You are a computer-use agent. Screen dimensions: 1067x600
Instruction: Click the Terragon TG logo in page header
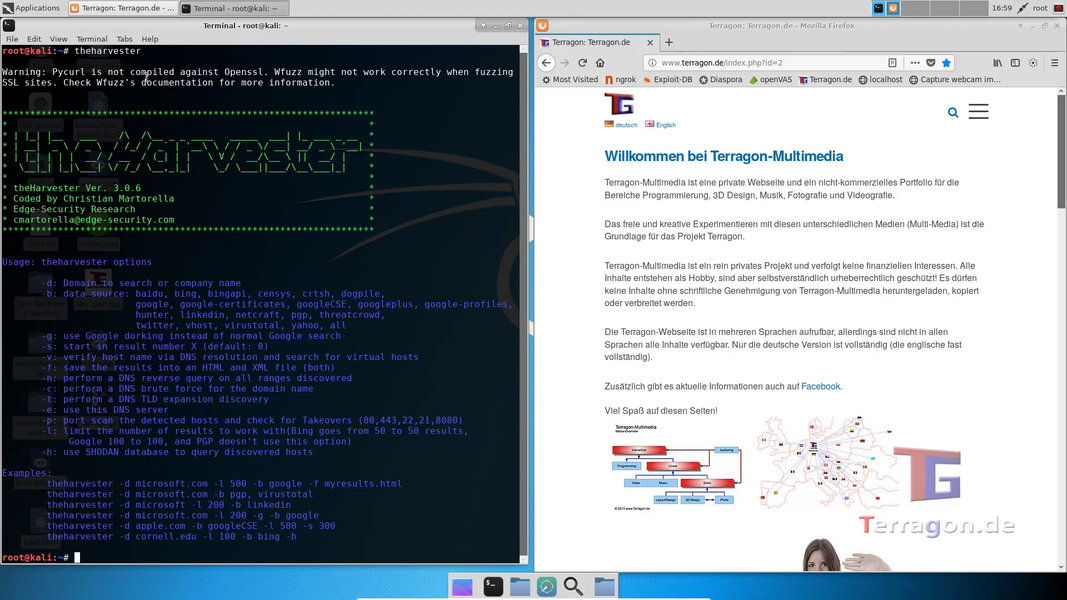pyautogui.click(x=619, y=104)
